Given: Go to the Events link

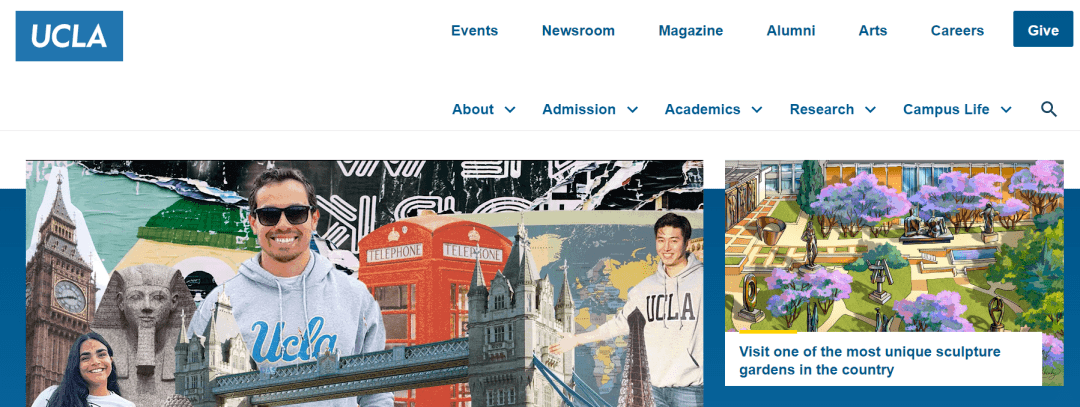Looking at the screenshot, I should coord(475,30).
